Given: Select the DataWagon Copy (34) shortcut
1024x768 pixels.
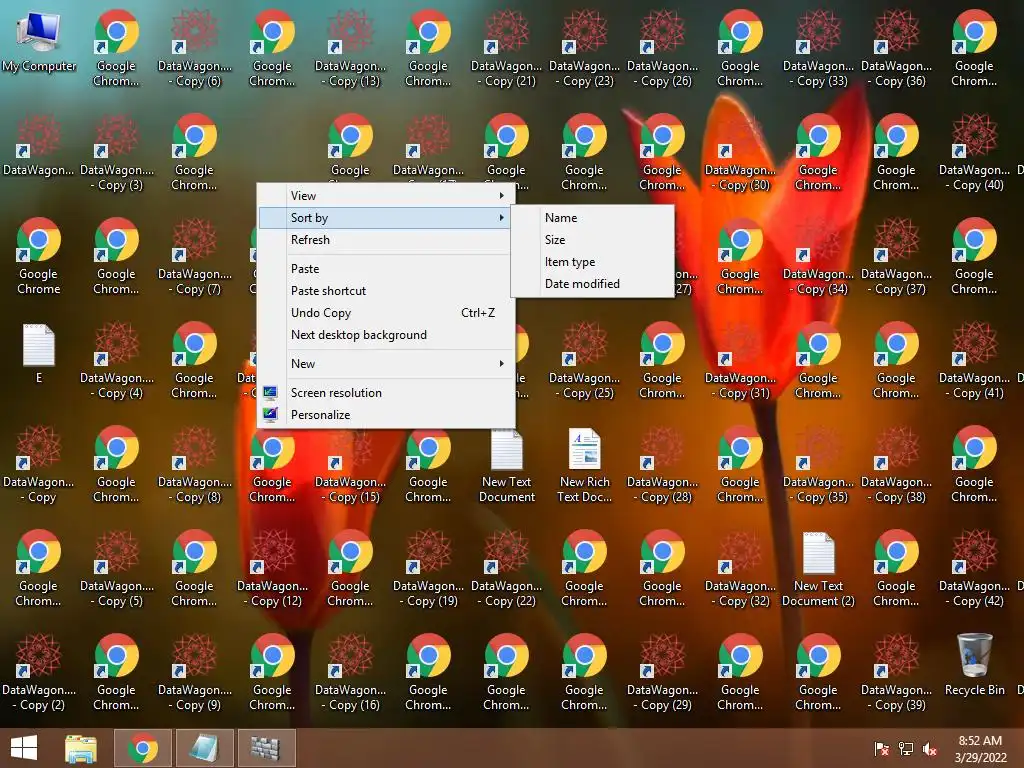Looking at the screenshot, I should click(x=818, y=257).
